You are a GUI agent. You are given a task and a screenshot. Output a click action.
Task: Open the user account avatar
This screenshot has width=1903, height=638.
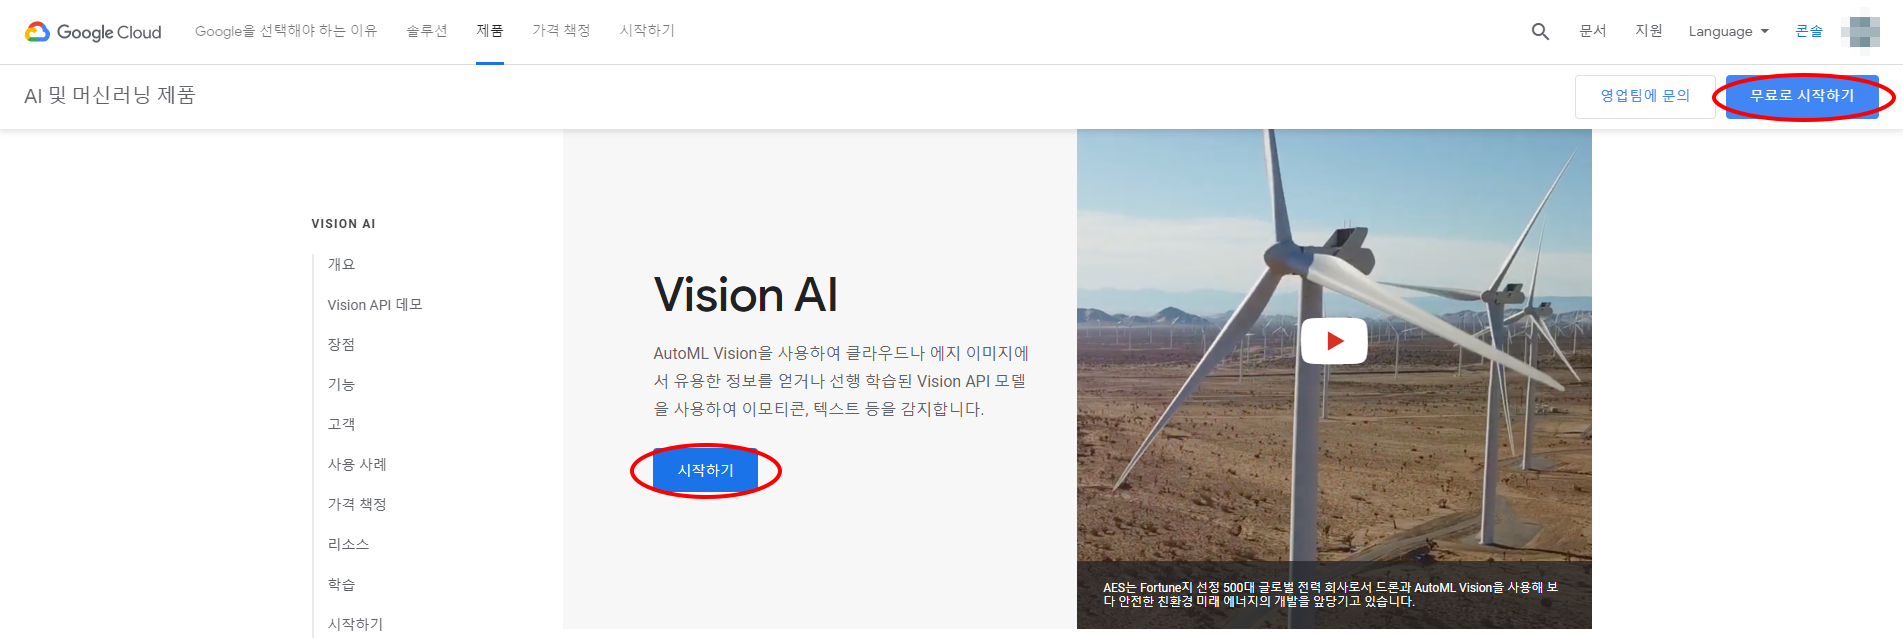pyautogui.click(x=1860, y=31)
